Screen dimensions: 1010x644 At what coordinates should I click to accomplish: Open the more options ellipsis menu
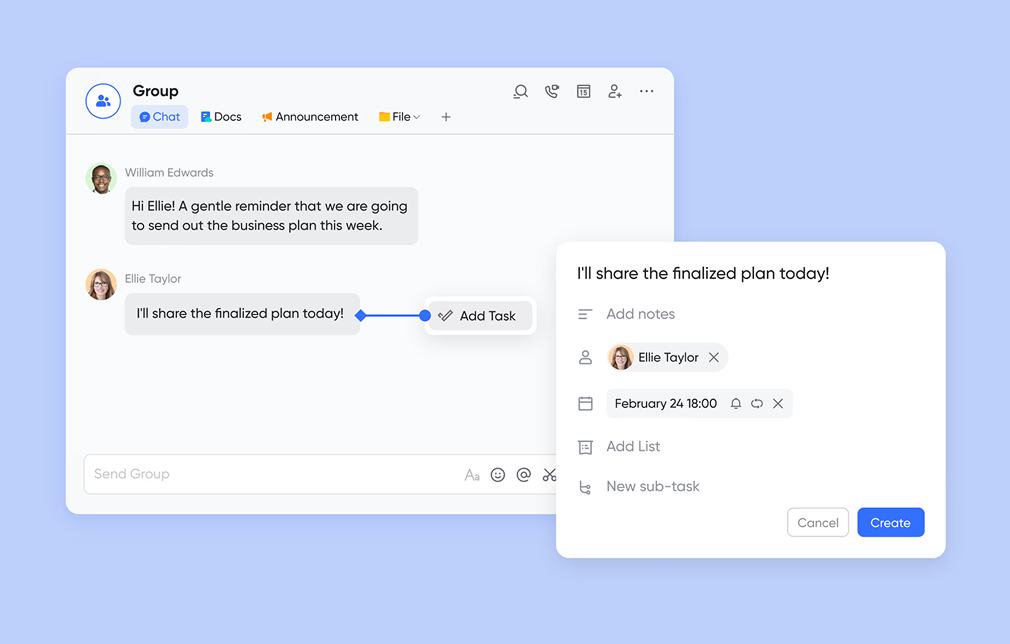(x=647, y=91)
